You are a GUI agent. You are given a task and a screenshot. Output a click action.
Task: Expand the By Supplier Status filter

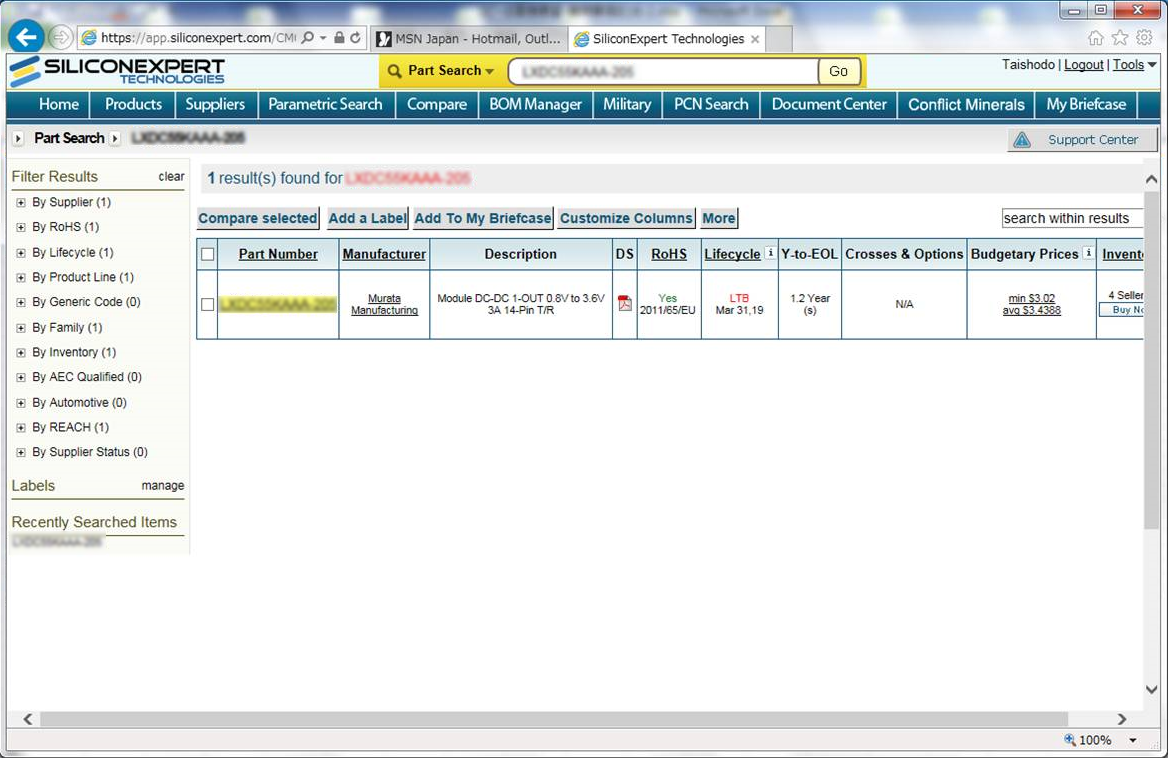pos(21,452)
